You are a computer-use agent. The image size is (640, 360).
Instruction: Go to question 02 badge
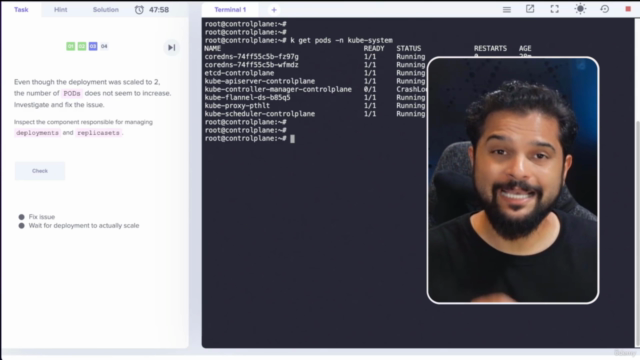coord(82,46)
